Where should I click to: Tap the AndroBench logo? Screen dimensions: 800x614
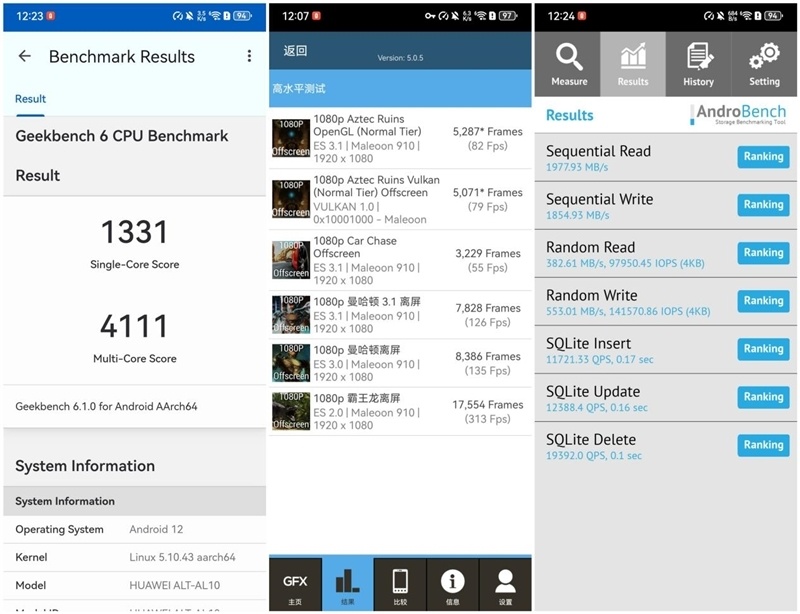[x=738, y=114]
